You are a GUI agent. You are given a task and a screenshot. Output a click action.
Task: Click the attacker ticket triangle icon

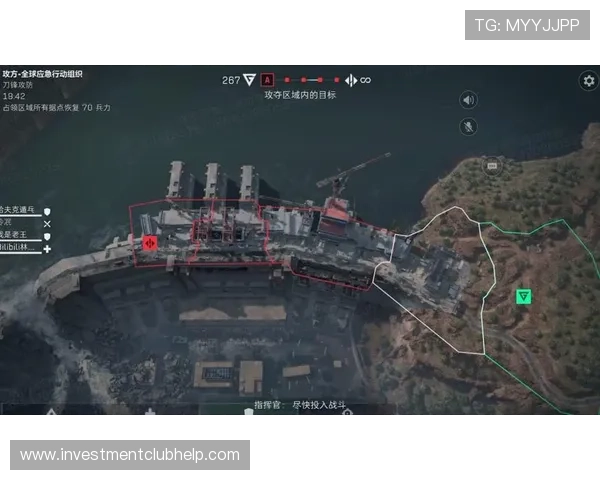tap(249, 80)
